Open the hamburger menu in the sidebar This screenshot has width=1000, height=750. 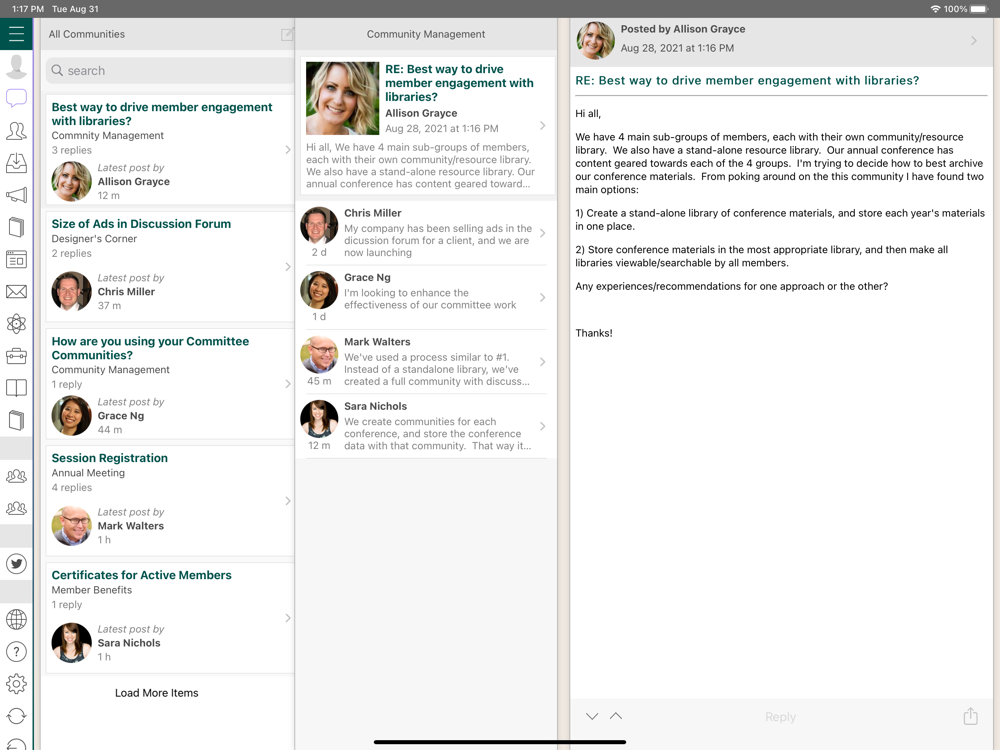(16, 34)
